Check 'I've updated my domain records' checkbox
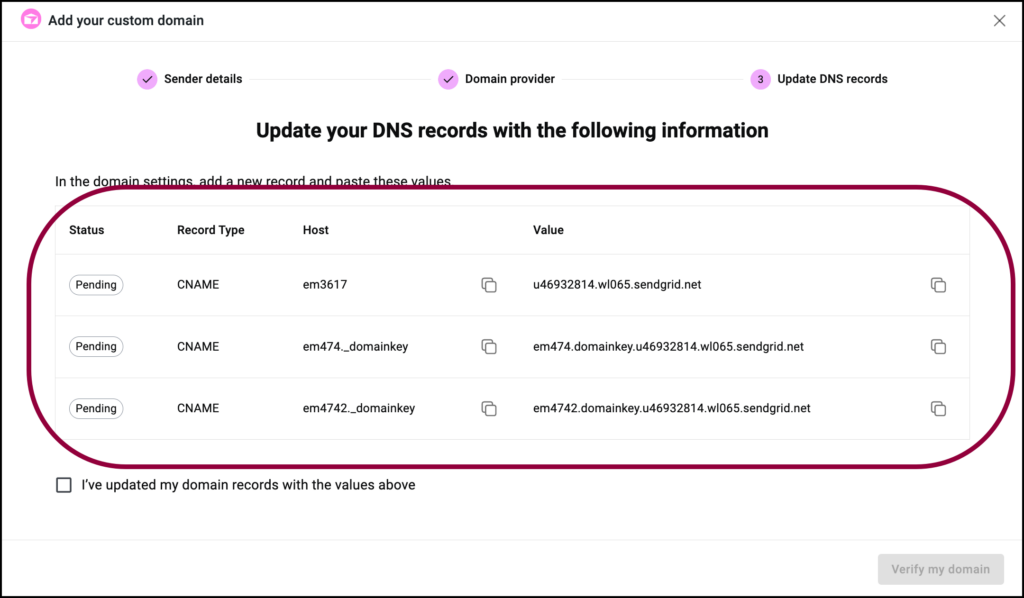 click(x=63, y=484)
